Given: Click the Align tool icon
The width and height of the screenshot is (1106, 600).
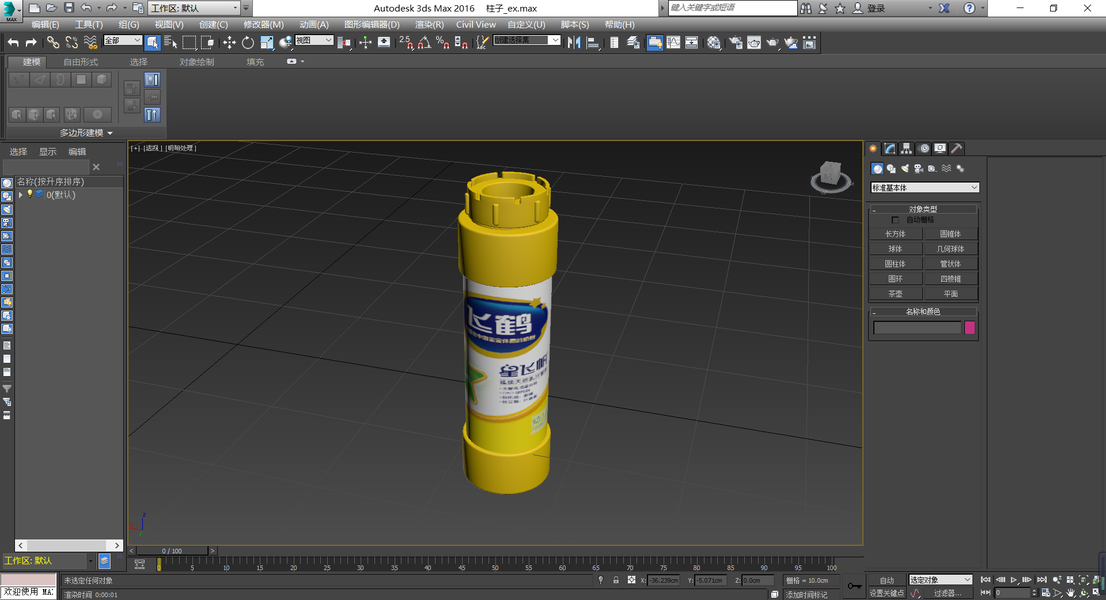Looking at the screenshot, I should pos(592,42).
